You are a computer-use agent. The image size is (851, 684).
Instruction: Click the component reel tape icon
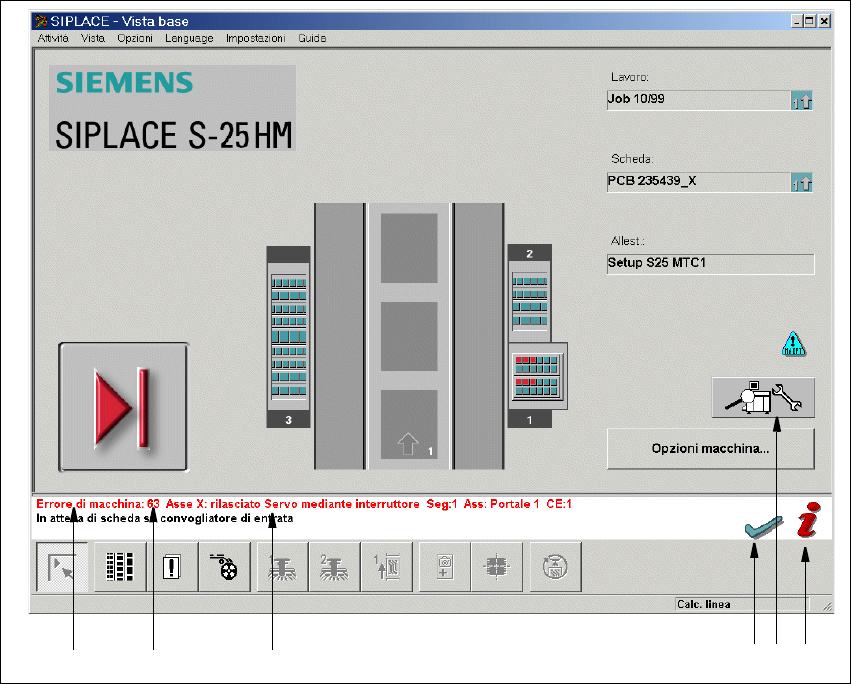(225, 567)
